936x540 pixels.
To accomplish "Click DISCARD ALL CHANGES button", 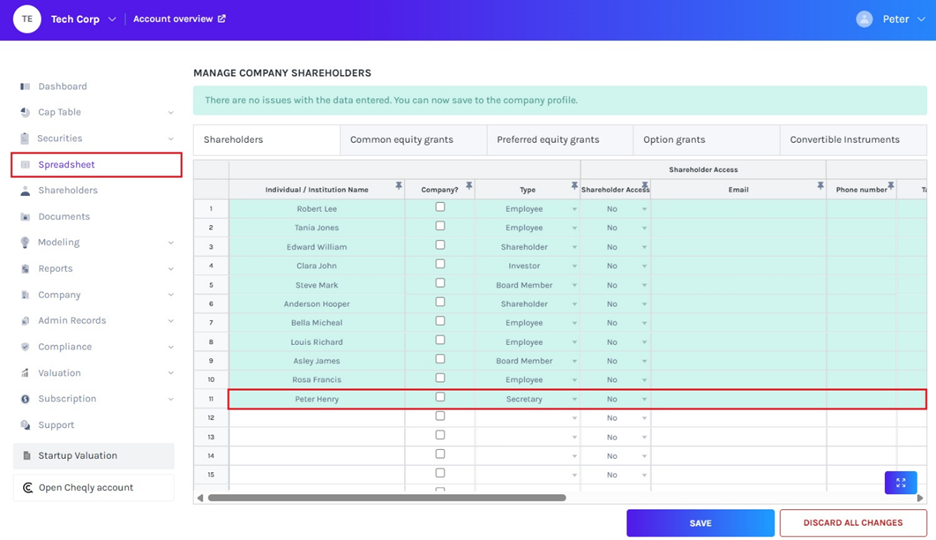I will (852, 523).
